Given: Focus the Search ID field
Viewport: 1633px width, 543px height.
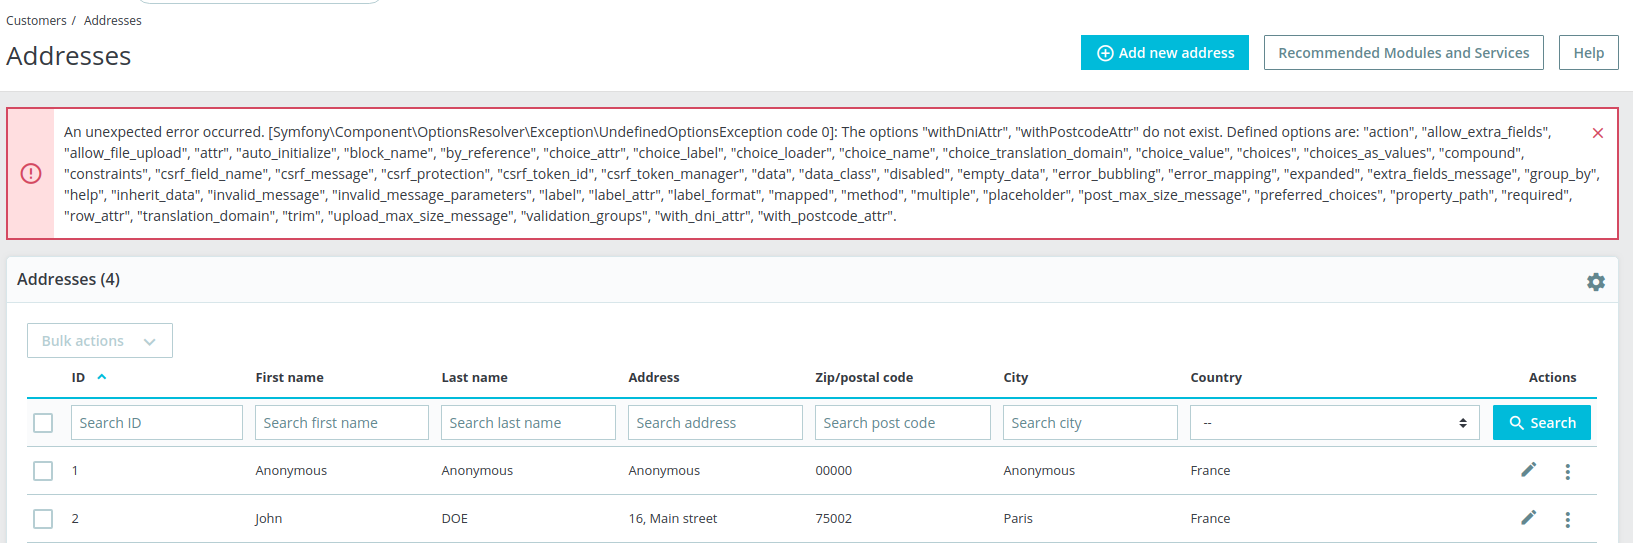Looking at the screenshot, I should coord(157,423).
